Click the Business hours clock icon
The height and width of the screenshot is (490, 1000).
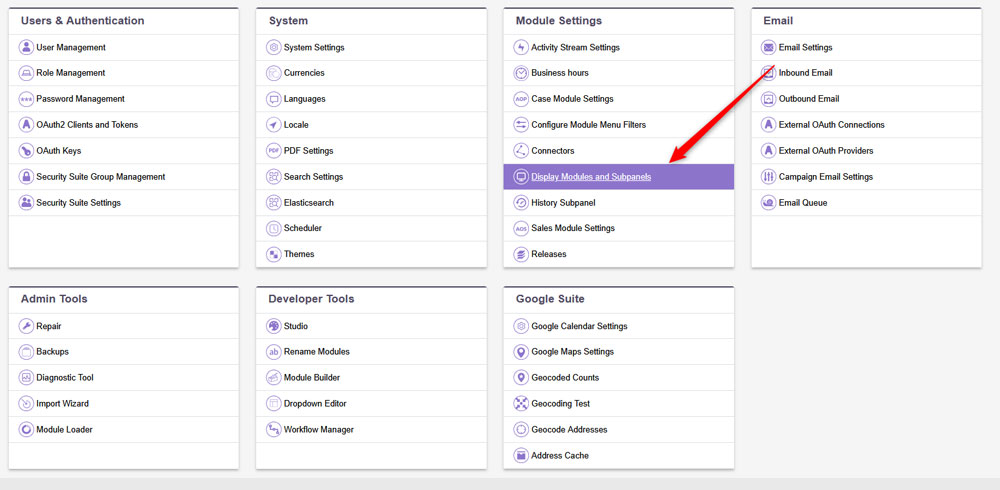point(521,73)
